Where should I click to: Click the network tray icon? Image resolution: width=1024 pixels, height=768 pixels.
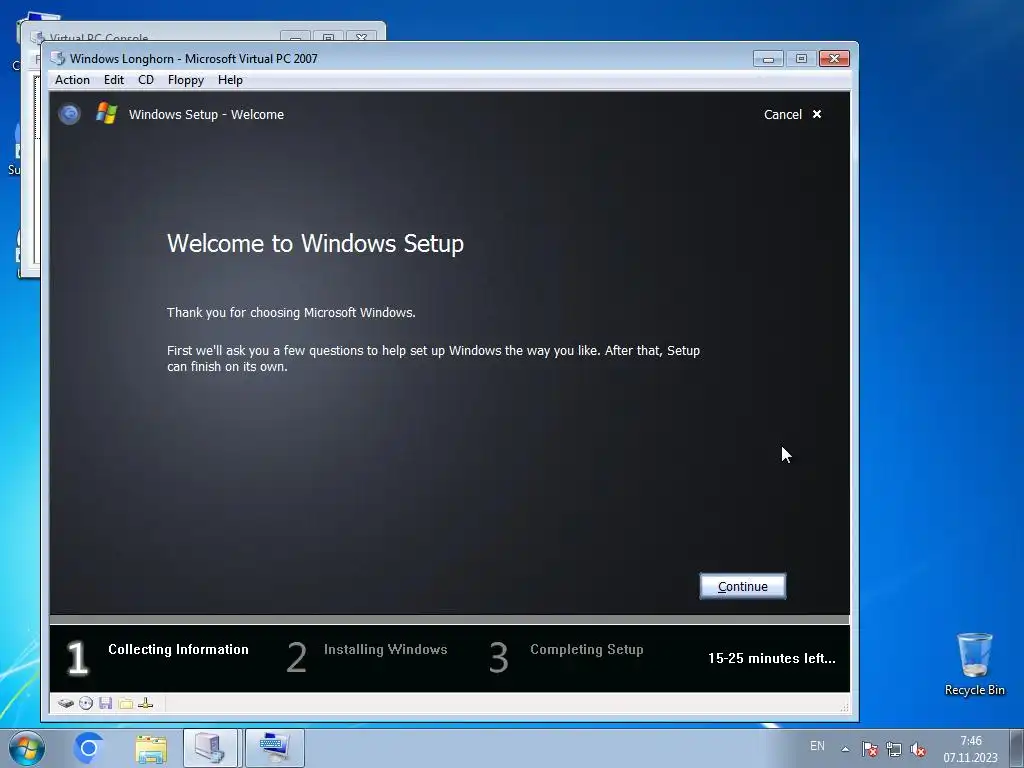coord(893,749)
